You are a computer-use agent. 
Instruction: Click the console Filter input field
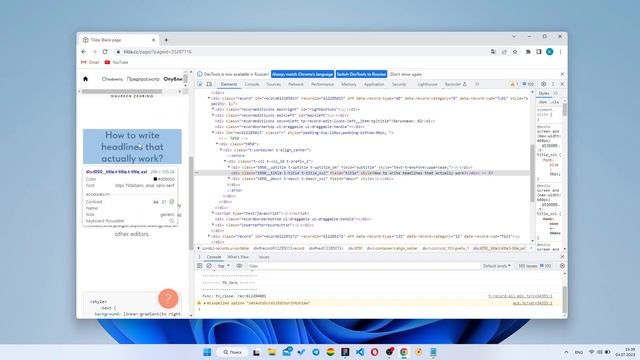point(363,266)
